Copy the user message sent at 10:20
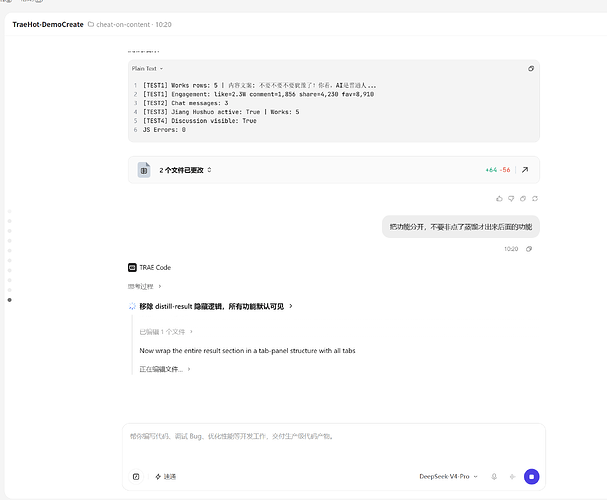 (x=529, y=249)
